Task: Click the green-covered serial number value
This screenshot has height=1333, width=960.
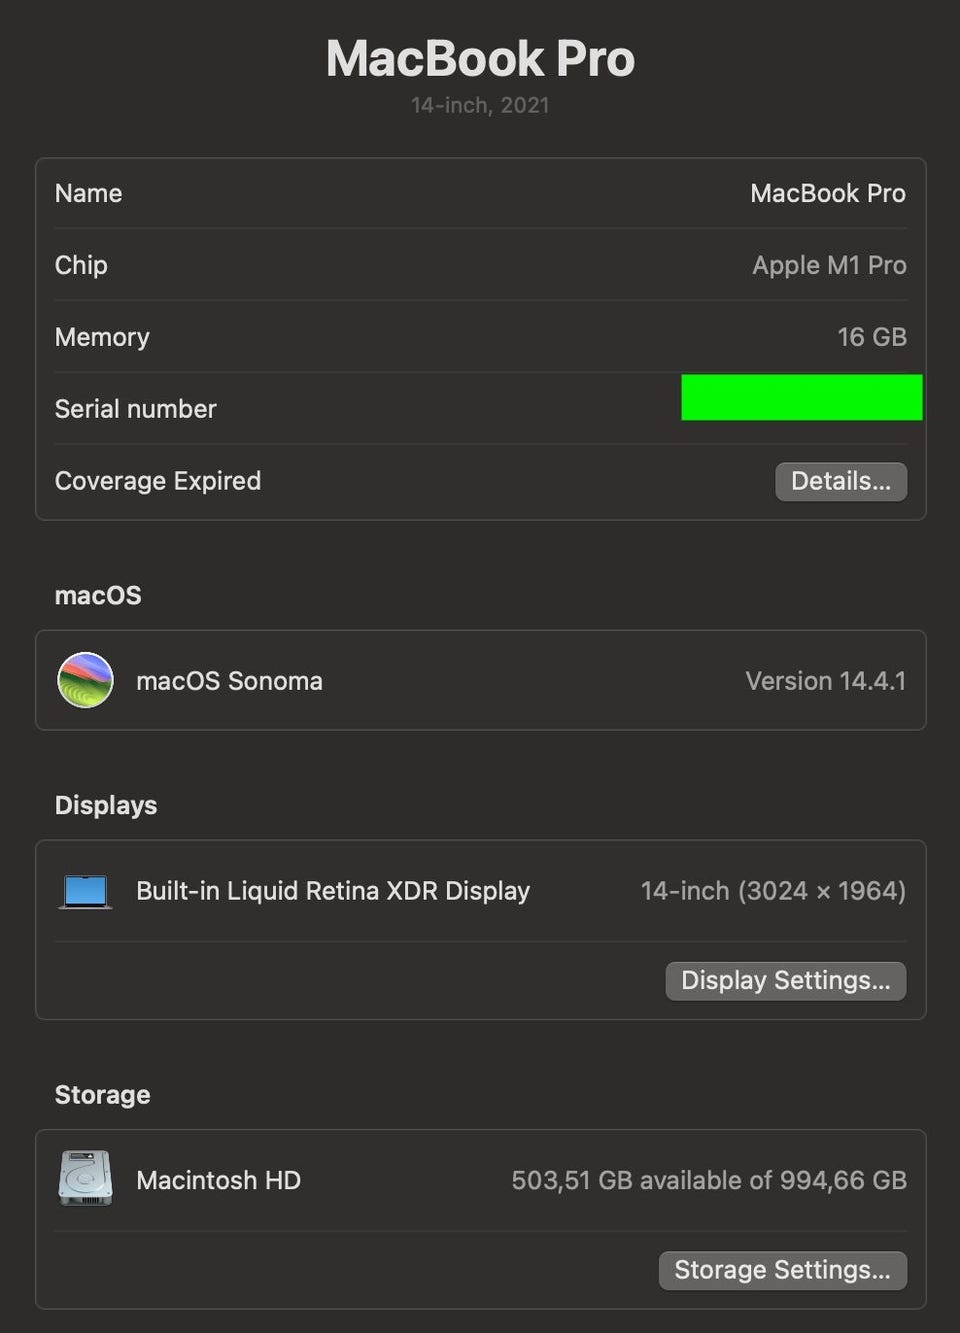Action: (801, 398)
